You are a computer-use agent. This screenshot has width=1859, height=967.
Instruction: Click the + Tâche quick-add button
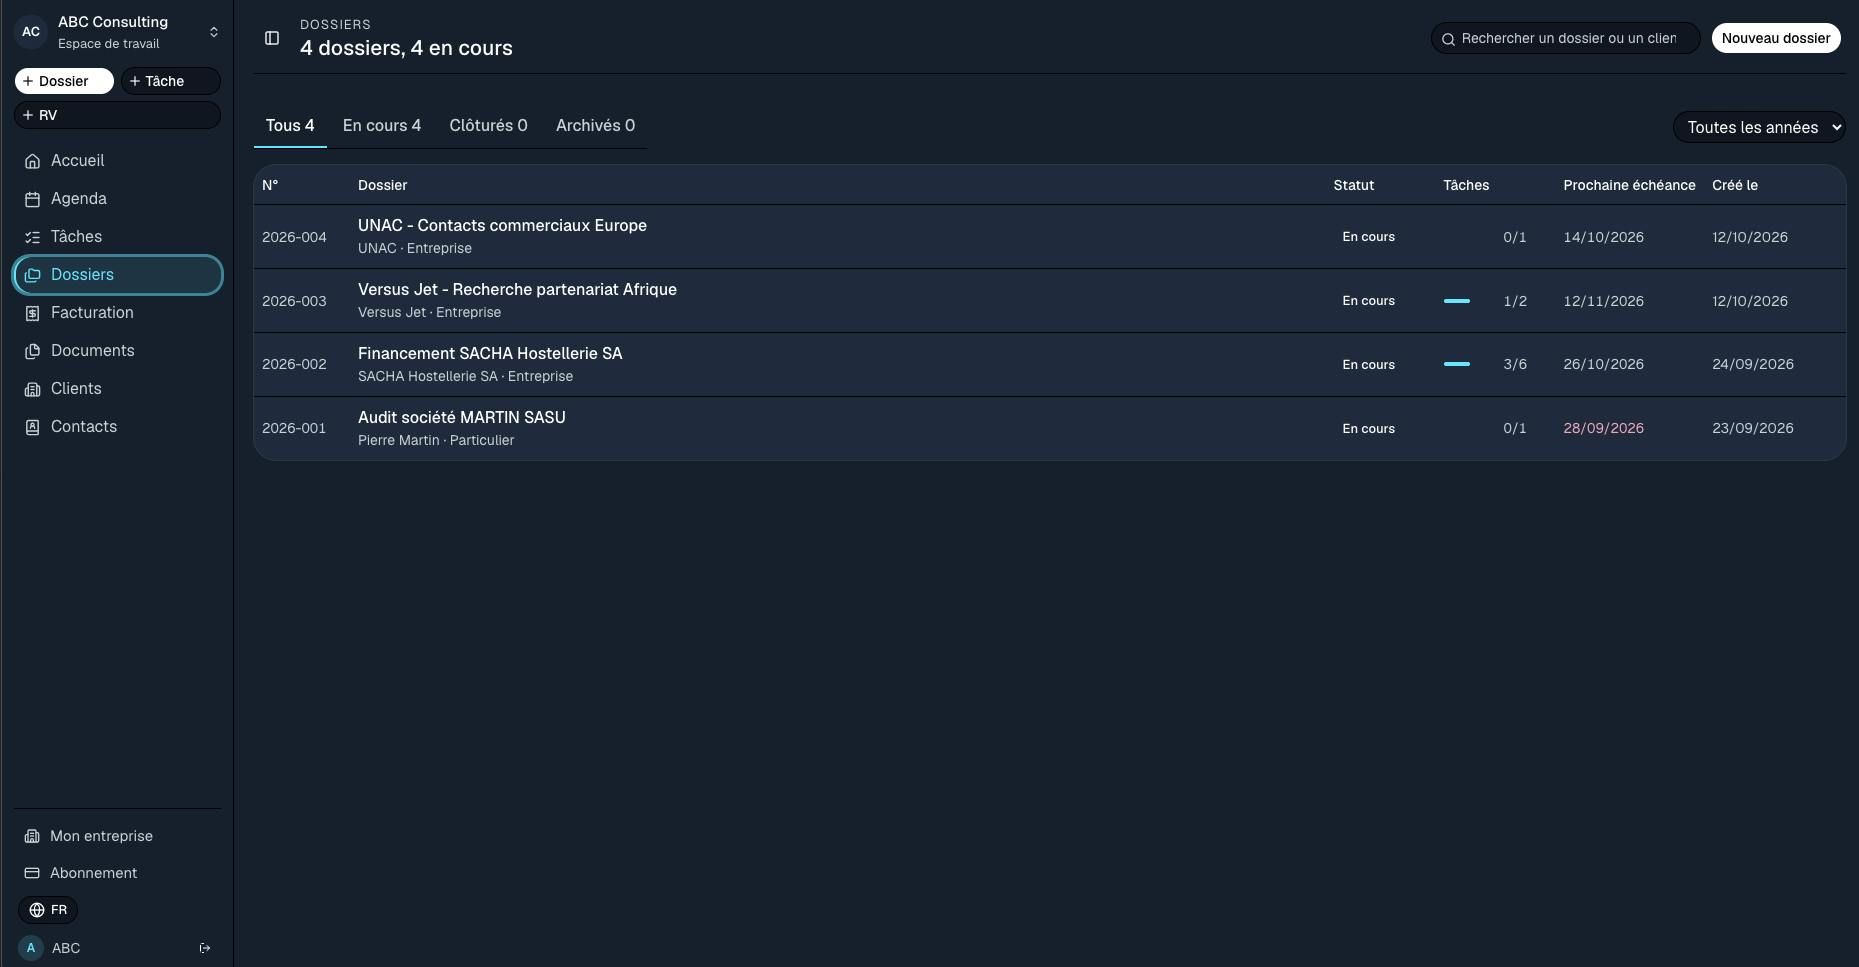(x=170, y=81)
